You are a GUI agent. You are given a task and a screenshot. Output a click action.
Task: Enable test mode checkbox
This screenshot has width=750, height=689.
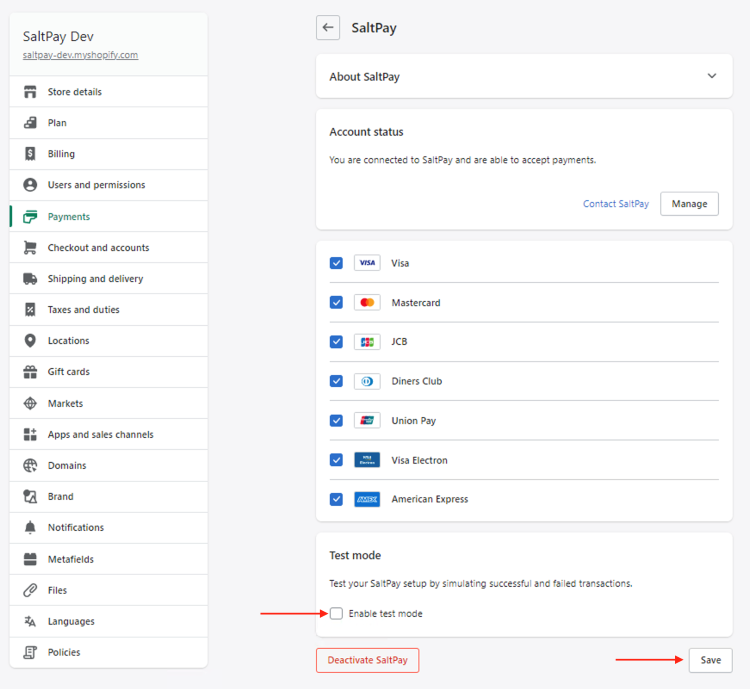336,613
